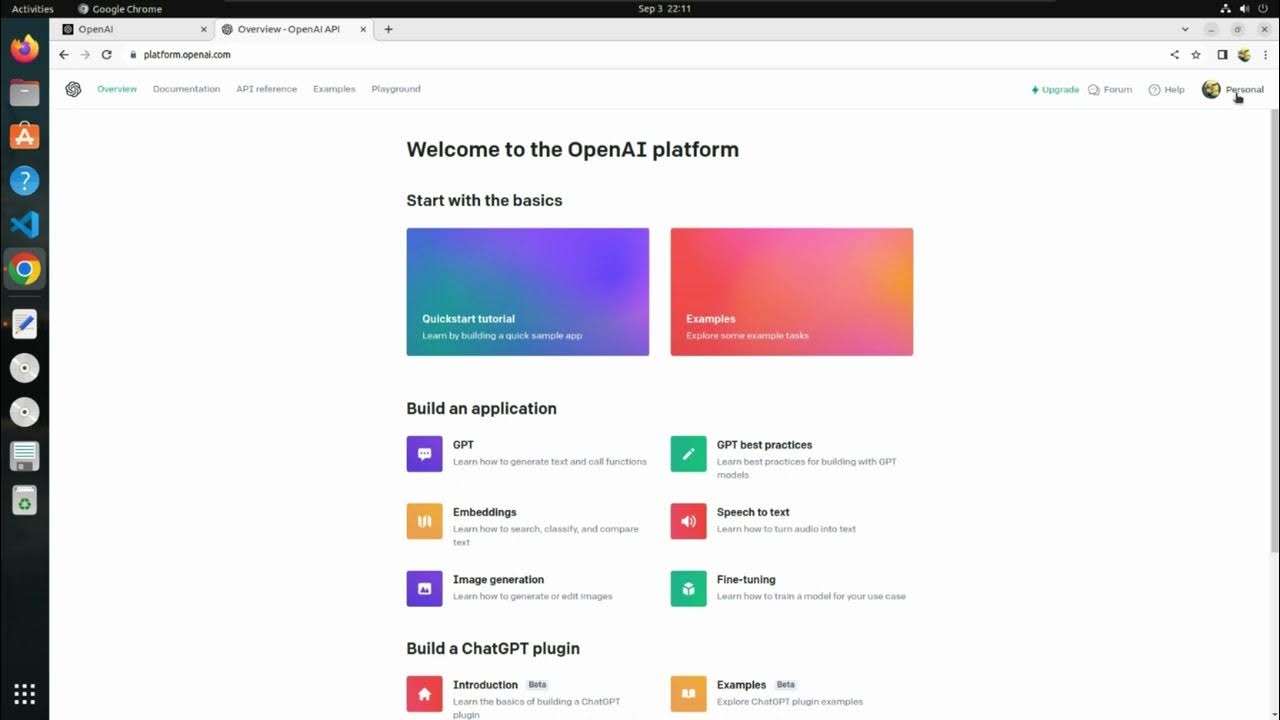The image size is (1280, 720).
Task: Click the Speech to text title
Action: coord(753,512)
